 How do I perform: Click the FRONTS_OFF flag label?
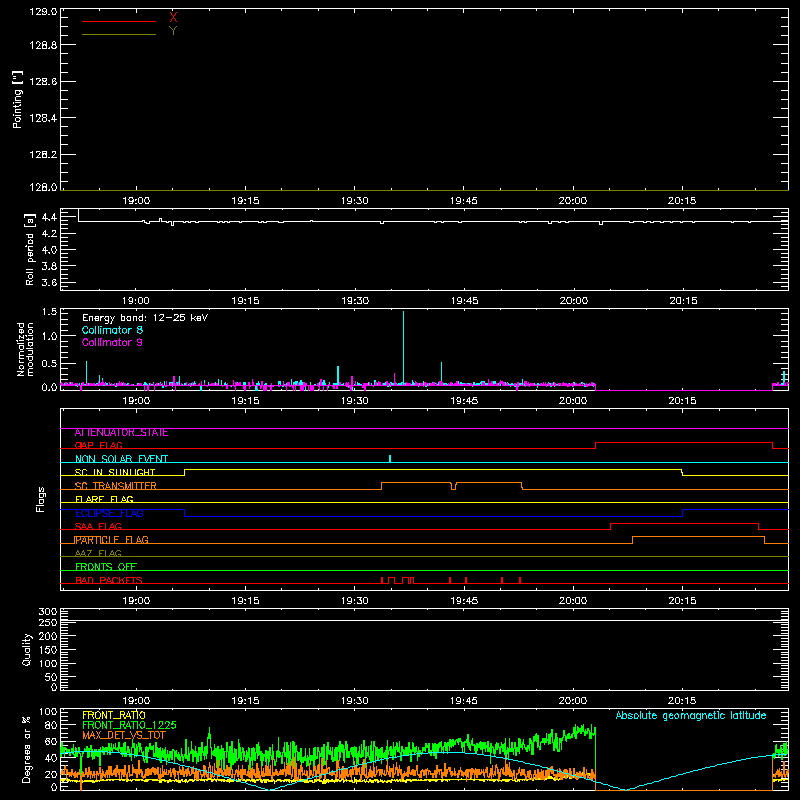106,567
